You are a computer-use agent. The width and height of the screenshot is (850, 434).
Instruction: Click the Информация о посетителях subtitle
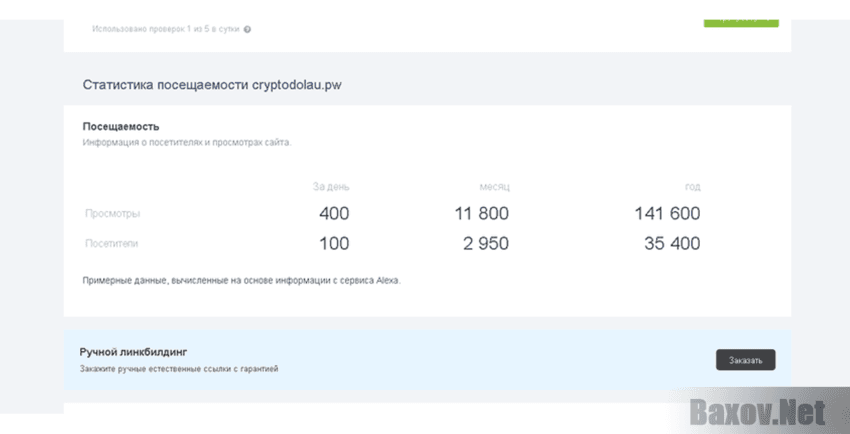187,143
